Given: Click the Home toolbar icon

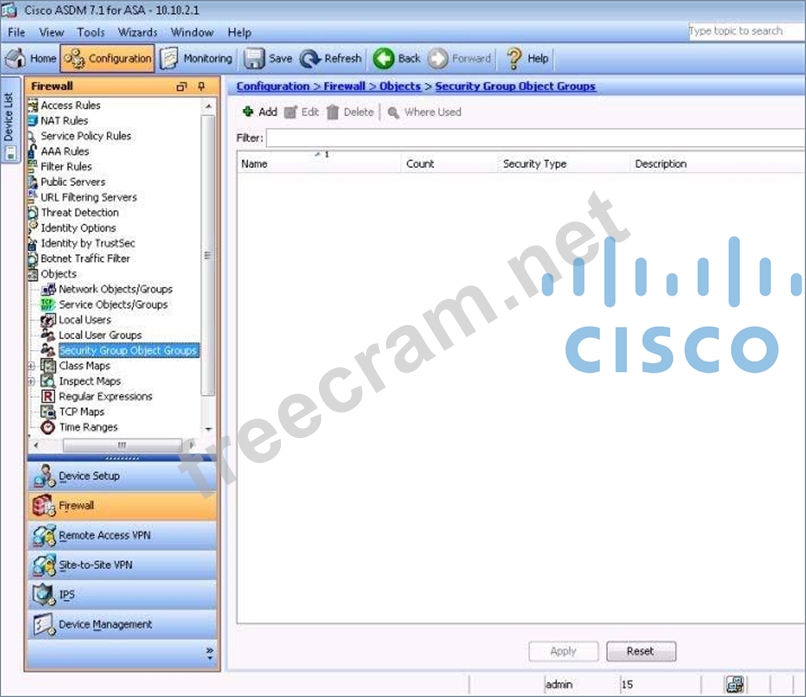Looking at the screenshot, I should point(17,59).
